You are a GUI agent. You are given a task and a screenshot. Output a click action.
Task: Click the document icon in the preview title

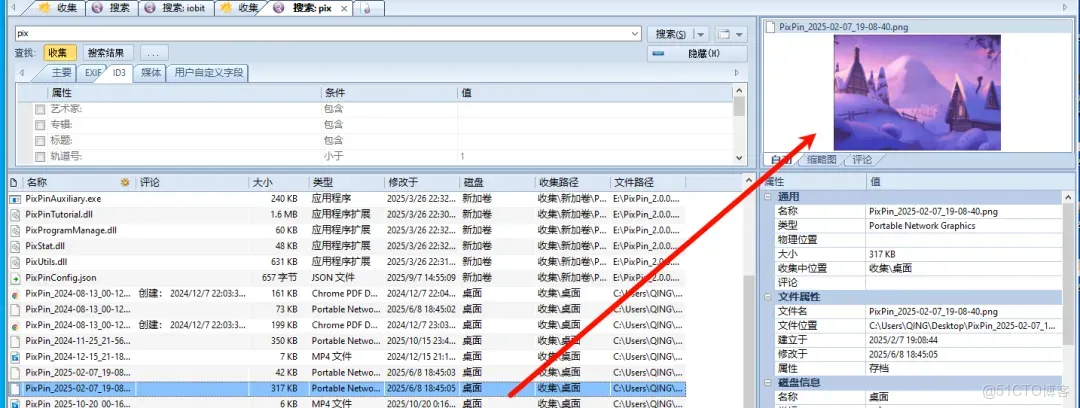[771, 28]
